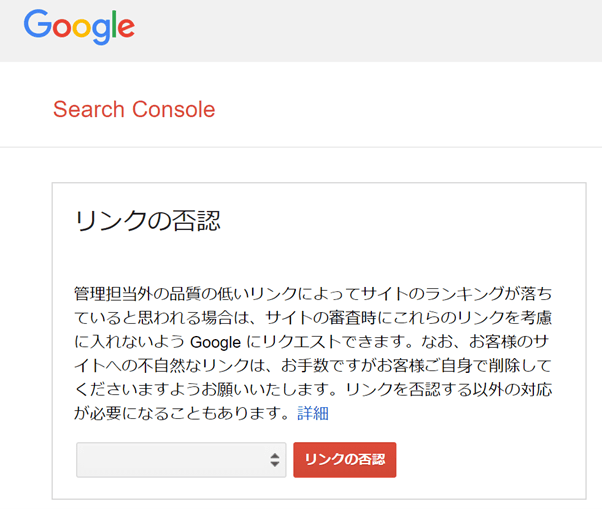Click the line starting with サイトへの不自然なリンクは
Image resolution: width=602 pixels, height=509 pixels.
point(312,365)
